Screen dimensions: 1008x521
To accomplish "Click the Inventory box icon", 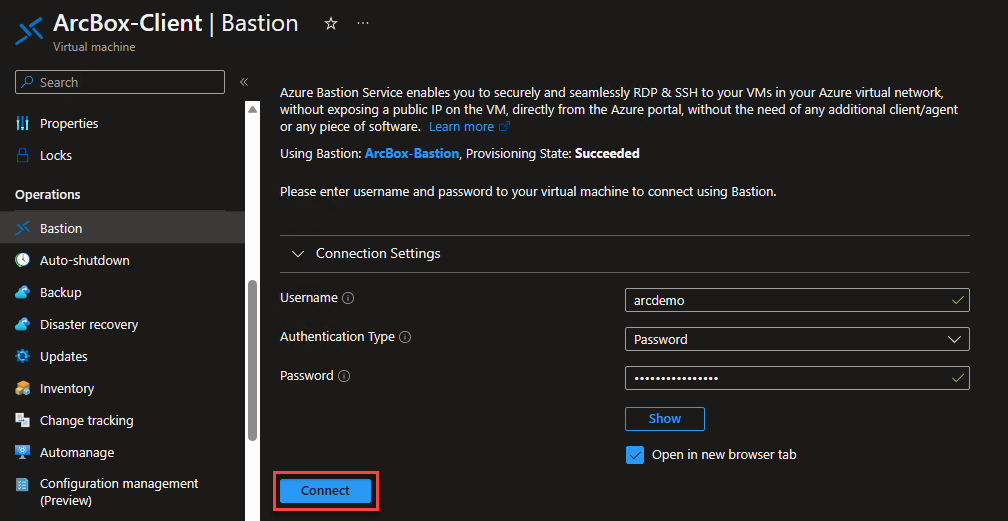I will (22, 388).
